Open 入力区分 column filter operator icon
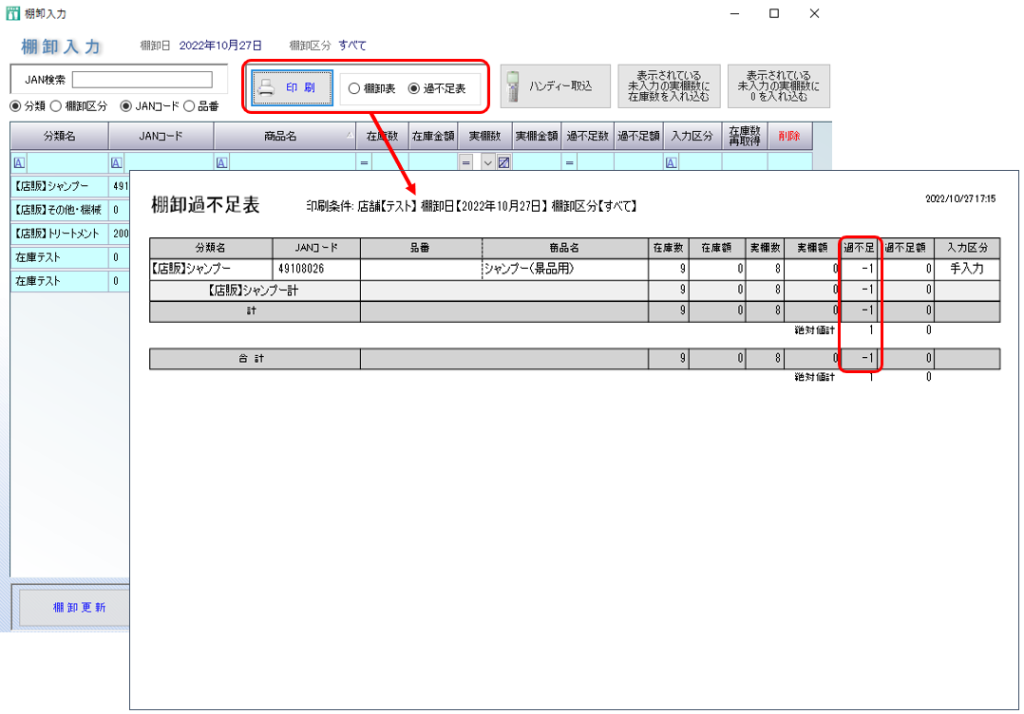The height and width of the screenshot is (714, 1024). (671, 163)
